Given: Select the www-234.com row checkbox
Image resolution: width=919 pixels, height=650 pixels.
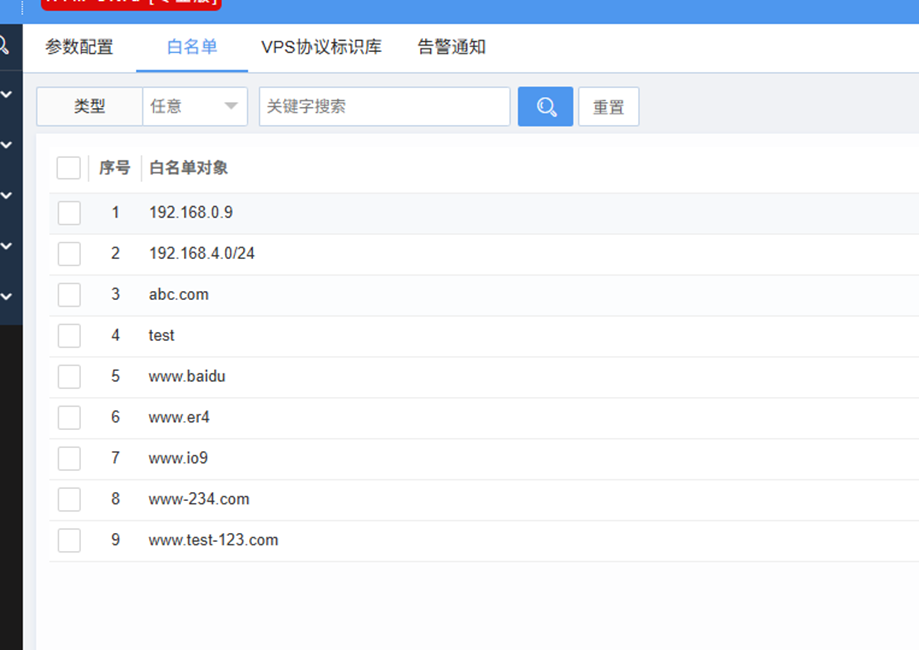Looking at the screenshot, I should click(x=69, y=499).
